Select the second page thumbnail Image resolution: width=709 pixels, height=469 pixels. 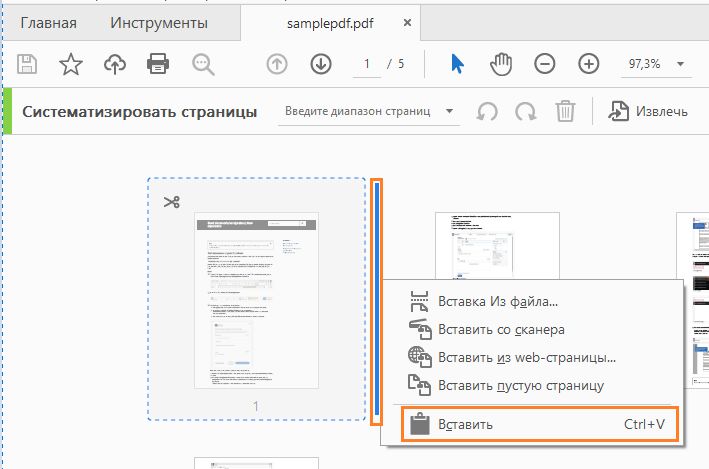497,245
